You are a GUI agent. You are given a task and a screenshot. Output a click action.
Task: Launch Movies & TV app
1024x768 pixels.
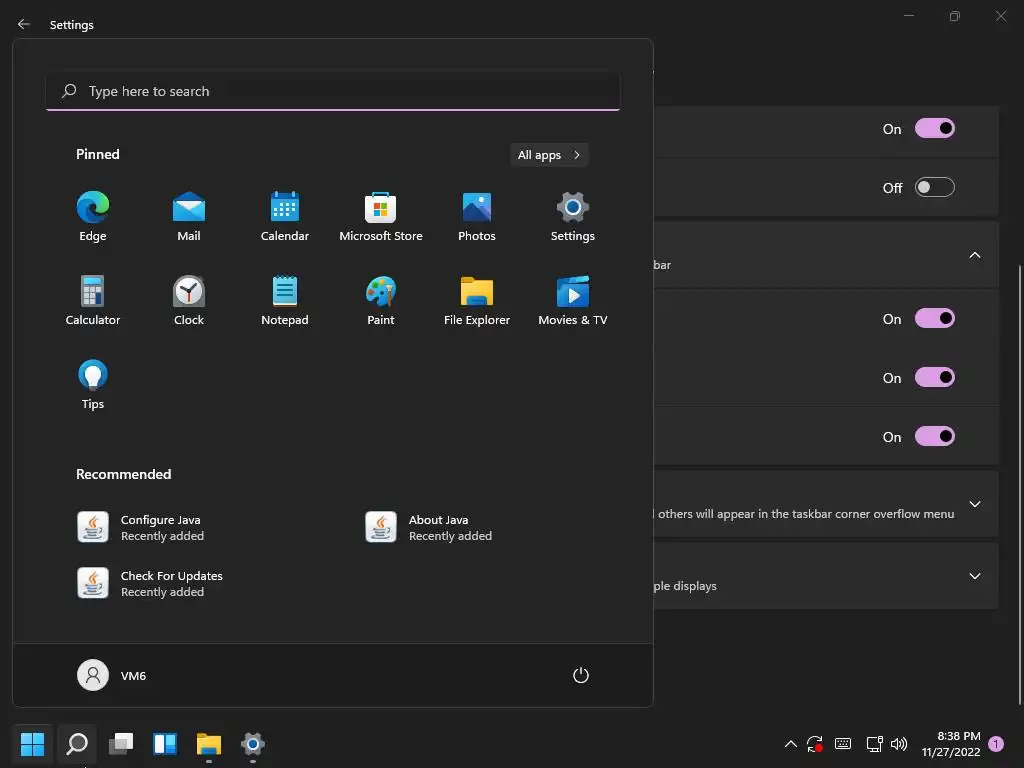coord(573,301)
